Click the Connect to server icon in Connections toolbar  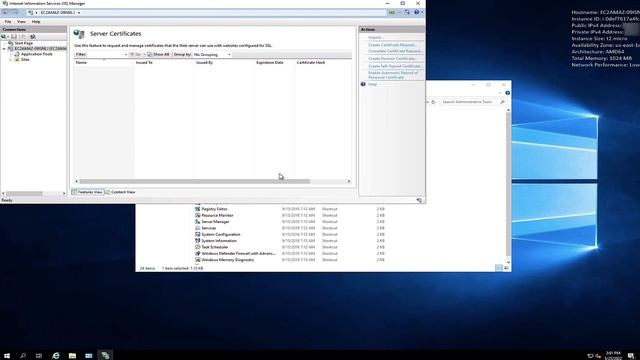click(x=4, y=37)
